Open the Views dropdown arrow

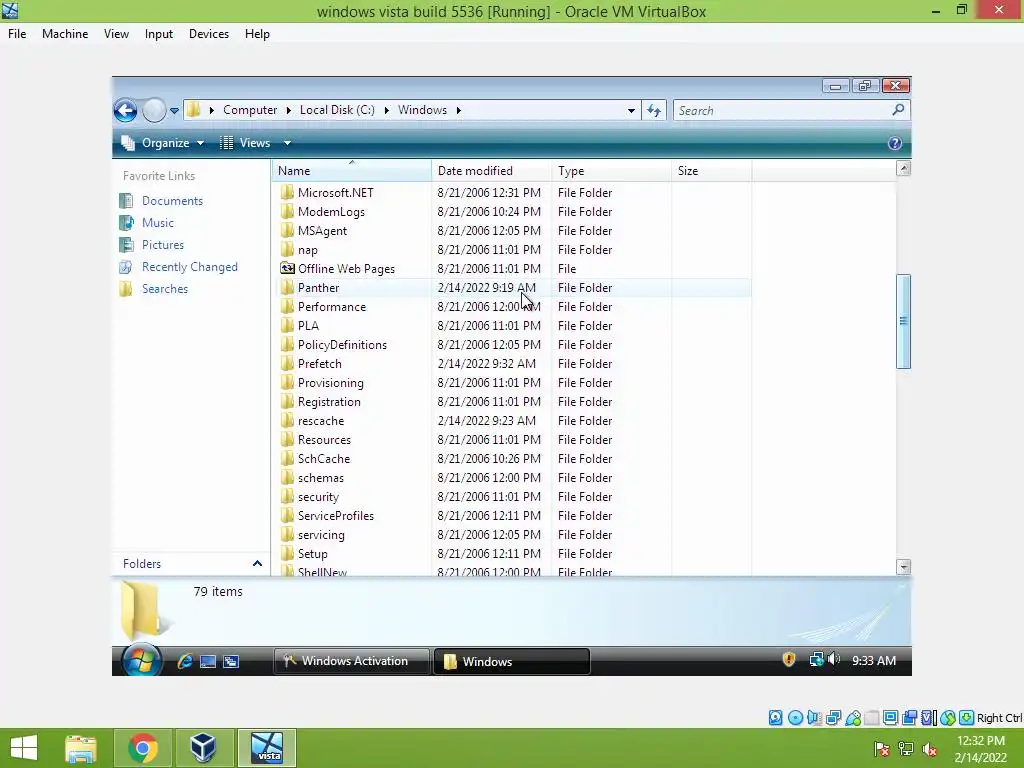pos(287,143)
